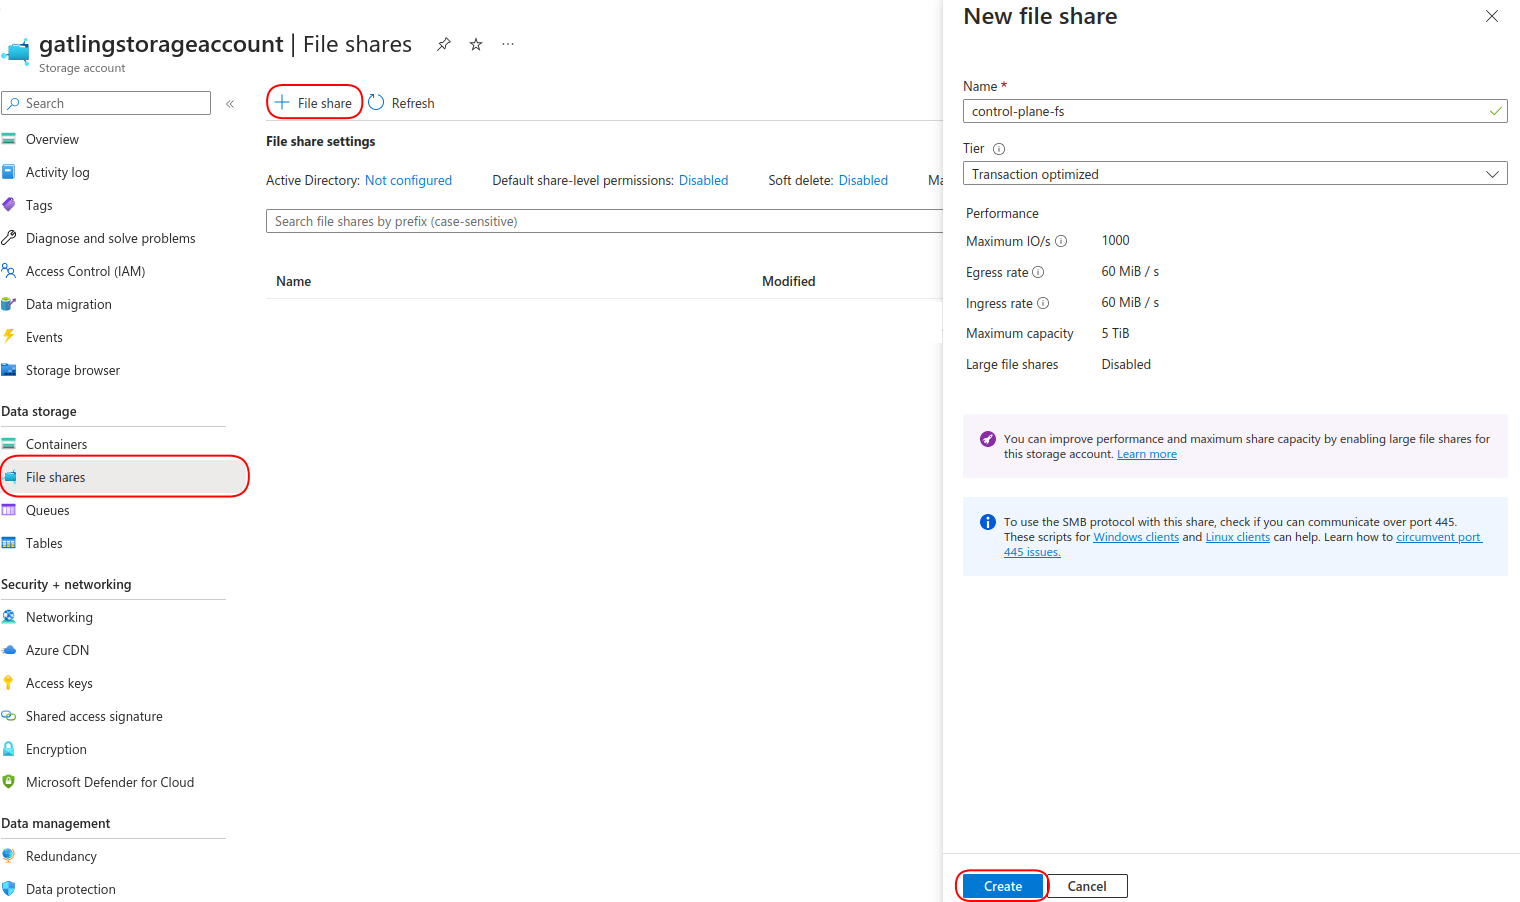This screenshot has width=1520, height=902.
Task: Click the Events lightning icon
Action: pos(9,337)
